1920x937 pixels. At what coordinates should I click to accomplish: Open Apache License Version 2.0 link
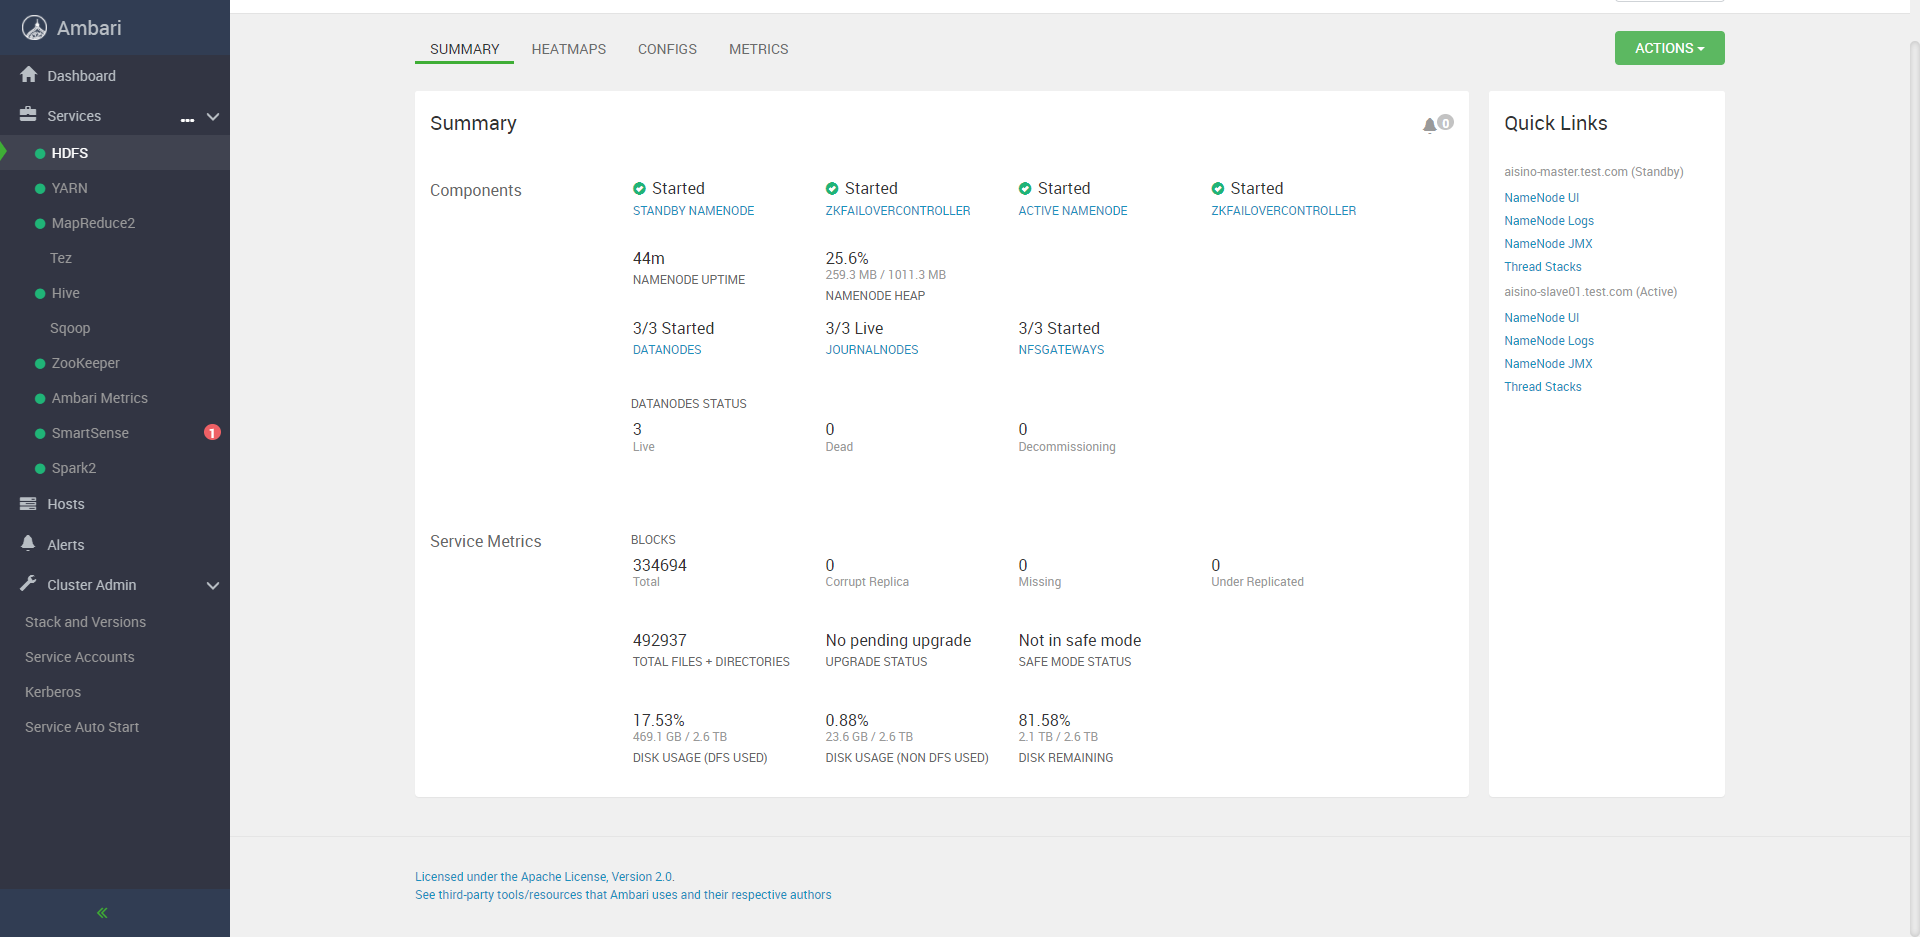tap(544, 877)
